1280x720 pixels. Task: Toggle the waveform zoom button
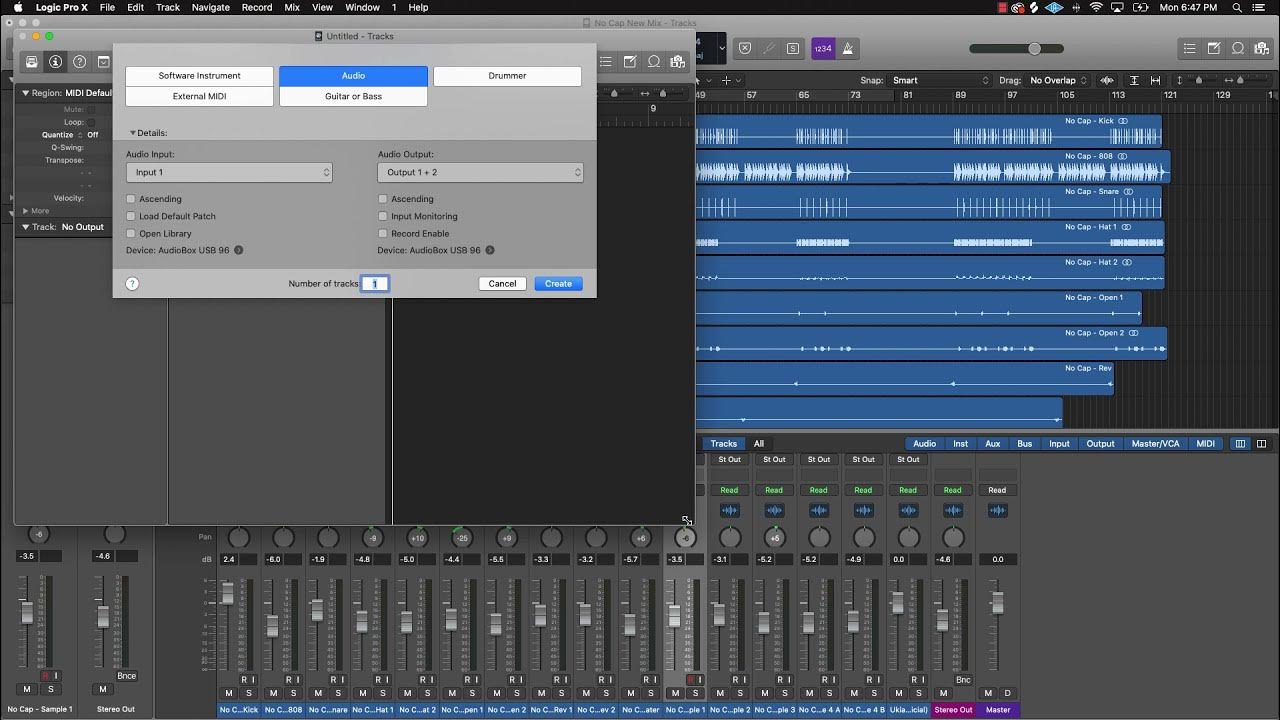[1107, 80]
